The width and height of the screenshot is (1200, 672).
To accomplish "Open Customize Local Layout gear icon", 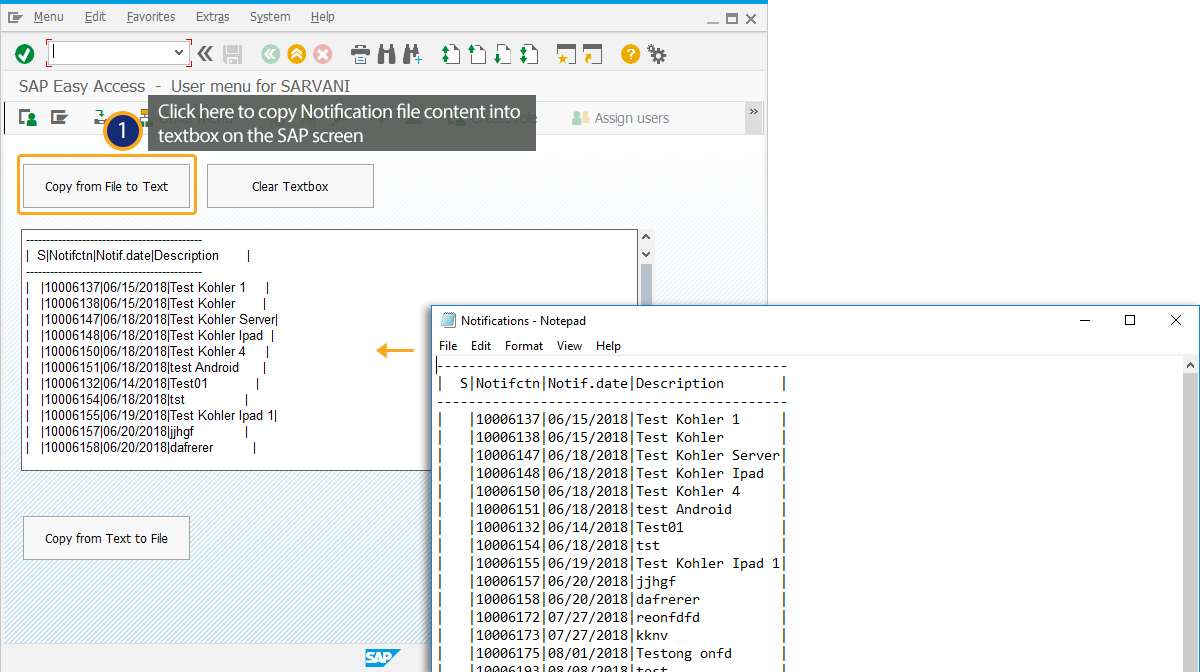I will coord(657,54).
